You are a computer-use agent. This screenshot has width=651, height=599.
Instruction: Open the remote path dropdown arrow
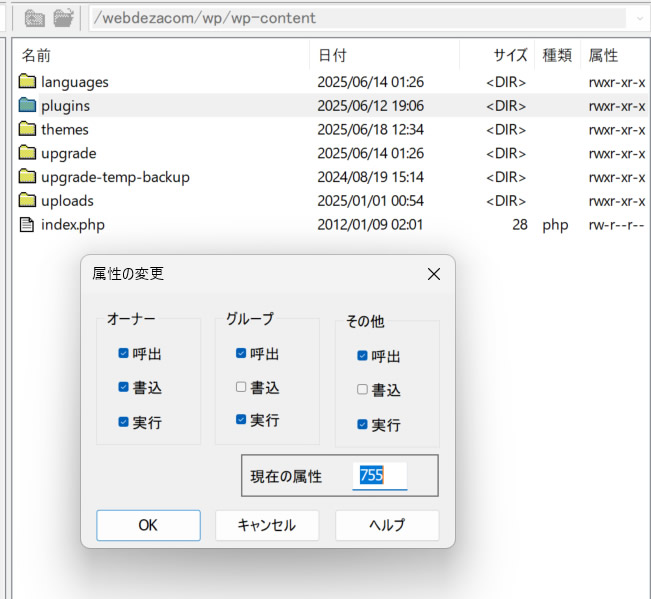[x=639, y=18]
